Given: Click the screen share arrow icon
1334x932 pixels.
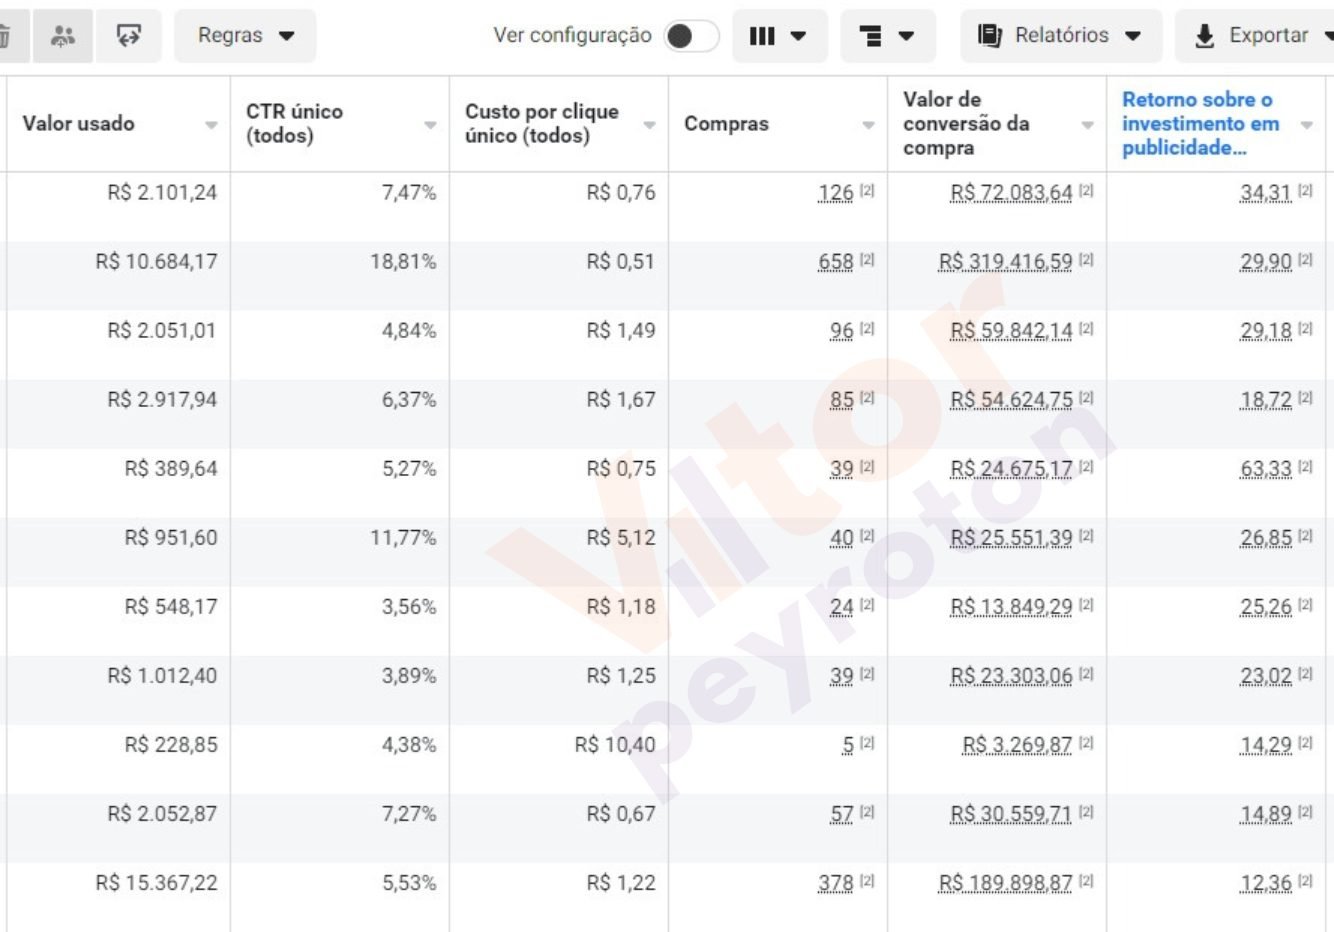Looking at the screenshot, I should [128, 36].
